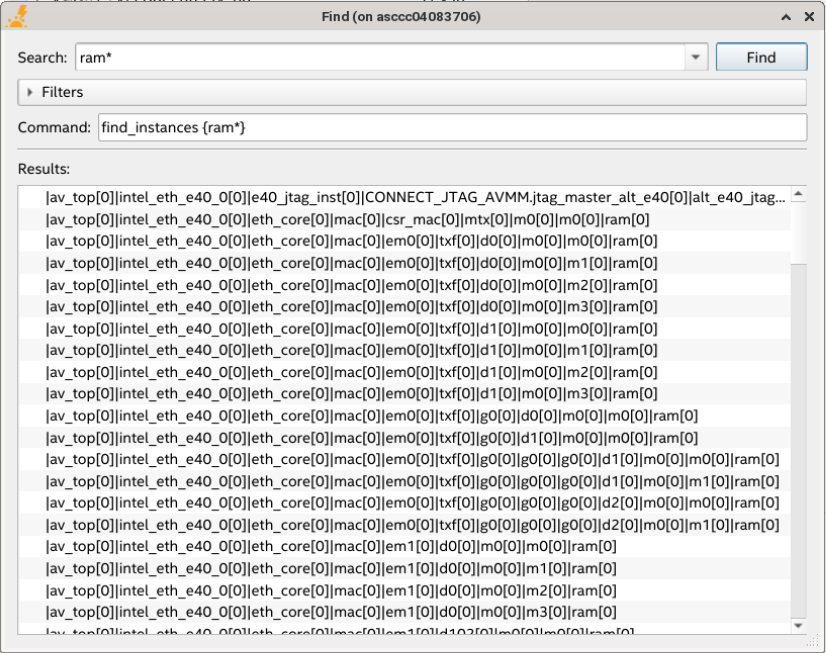Select result em0|txf|d0[0]|m0[0]|m1[0]|ram[0]
Viewport: 826px width, 653px height.
(x=405, y=263)
